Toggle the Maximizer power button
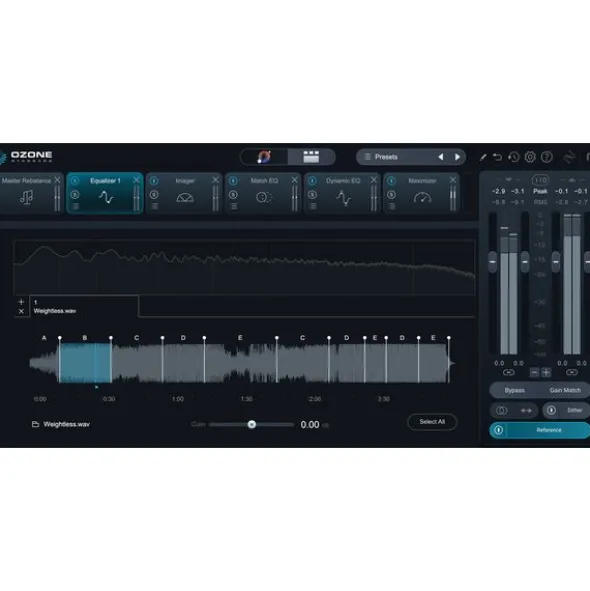 click(x=391, y=181)
